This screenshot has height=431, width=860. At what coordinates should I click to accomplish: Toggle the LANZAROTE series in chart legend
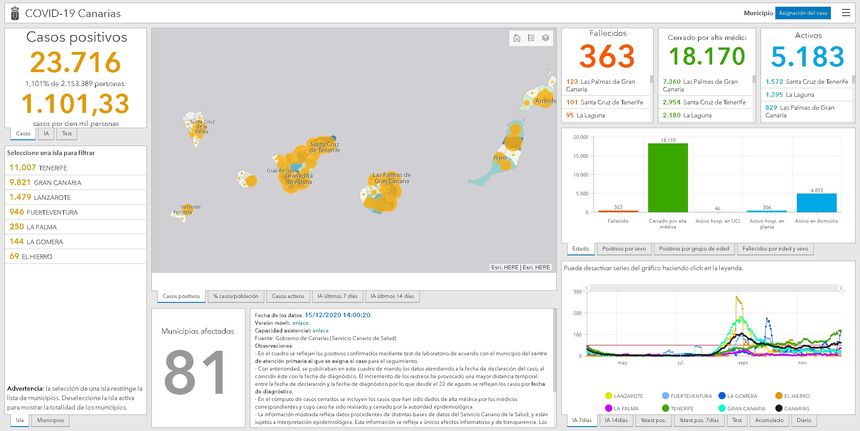point(610,396)
